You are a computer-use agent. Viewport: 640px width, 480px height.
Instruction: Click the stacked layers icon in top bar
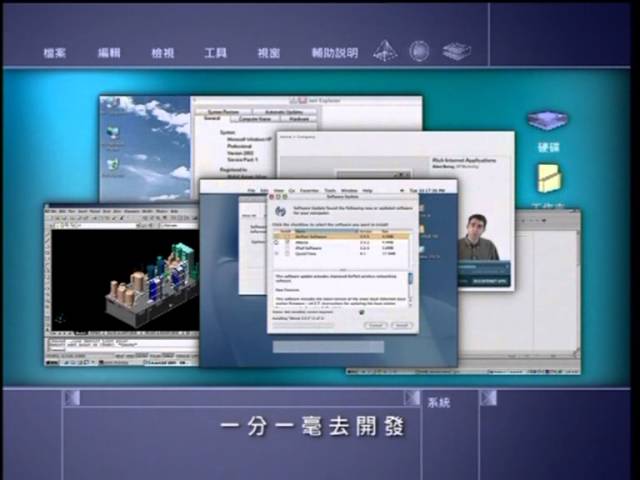[456, 50]
